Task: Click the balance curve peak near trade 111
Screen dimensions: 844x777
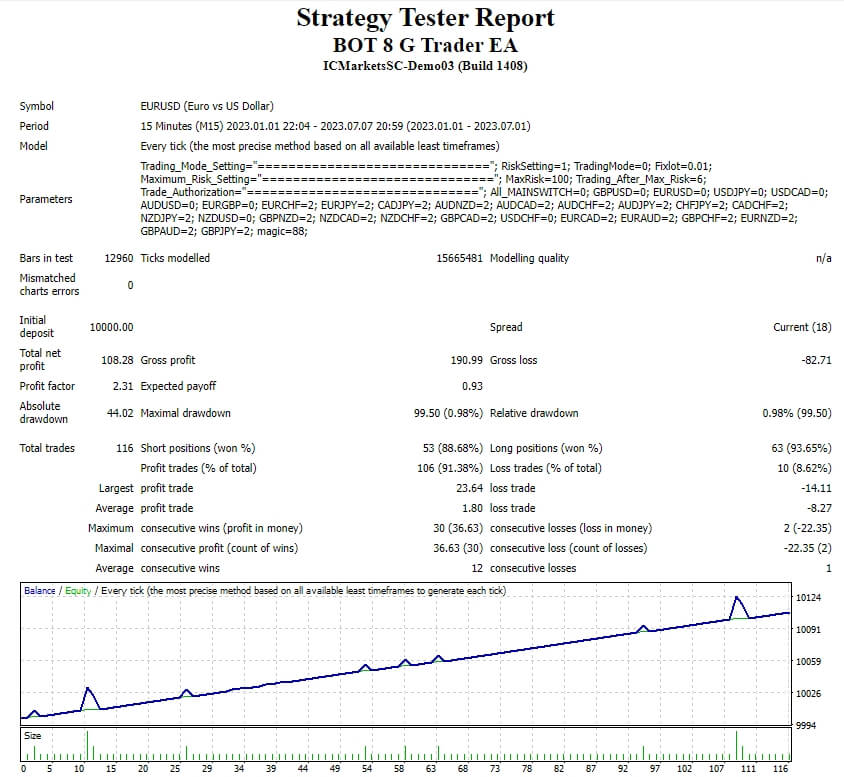Action: tap(737, 598)
